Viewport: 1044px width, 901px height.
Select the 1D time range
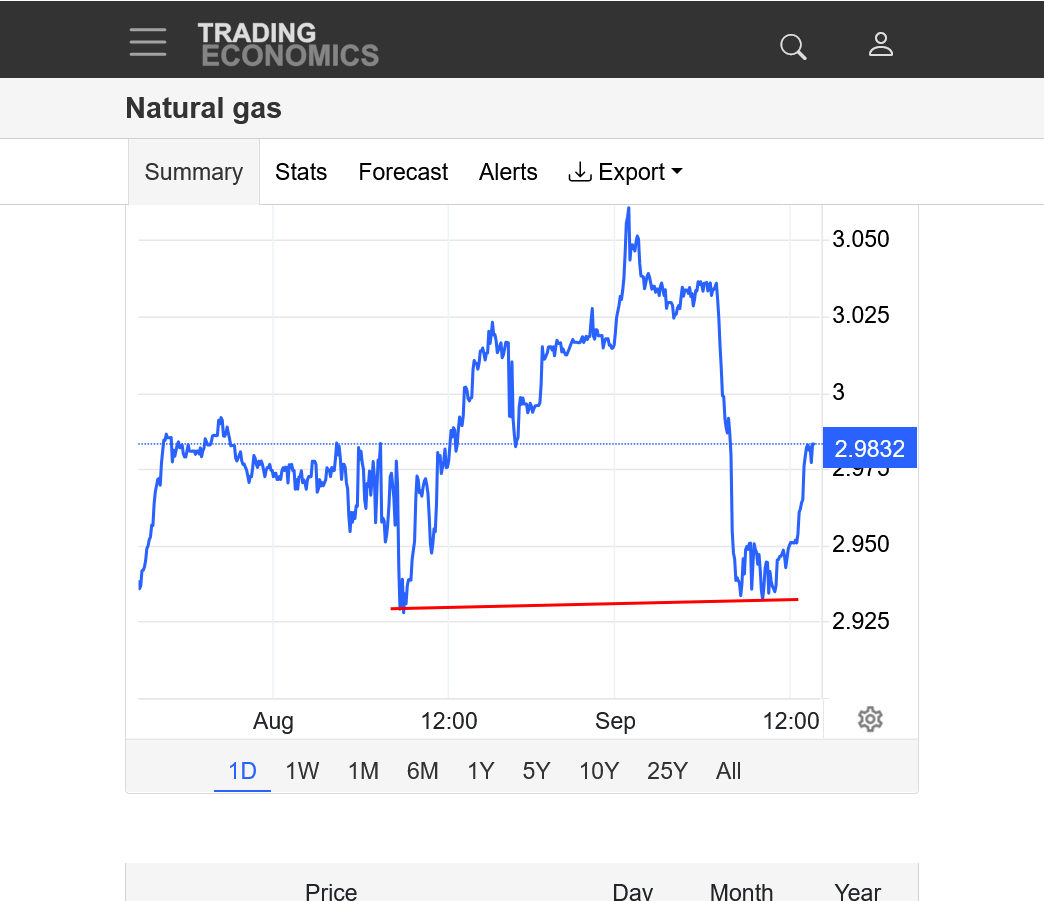(242, 771)
